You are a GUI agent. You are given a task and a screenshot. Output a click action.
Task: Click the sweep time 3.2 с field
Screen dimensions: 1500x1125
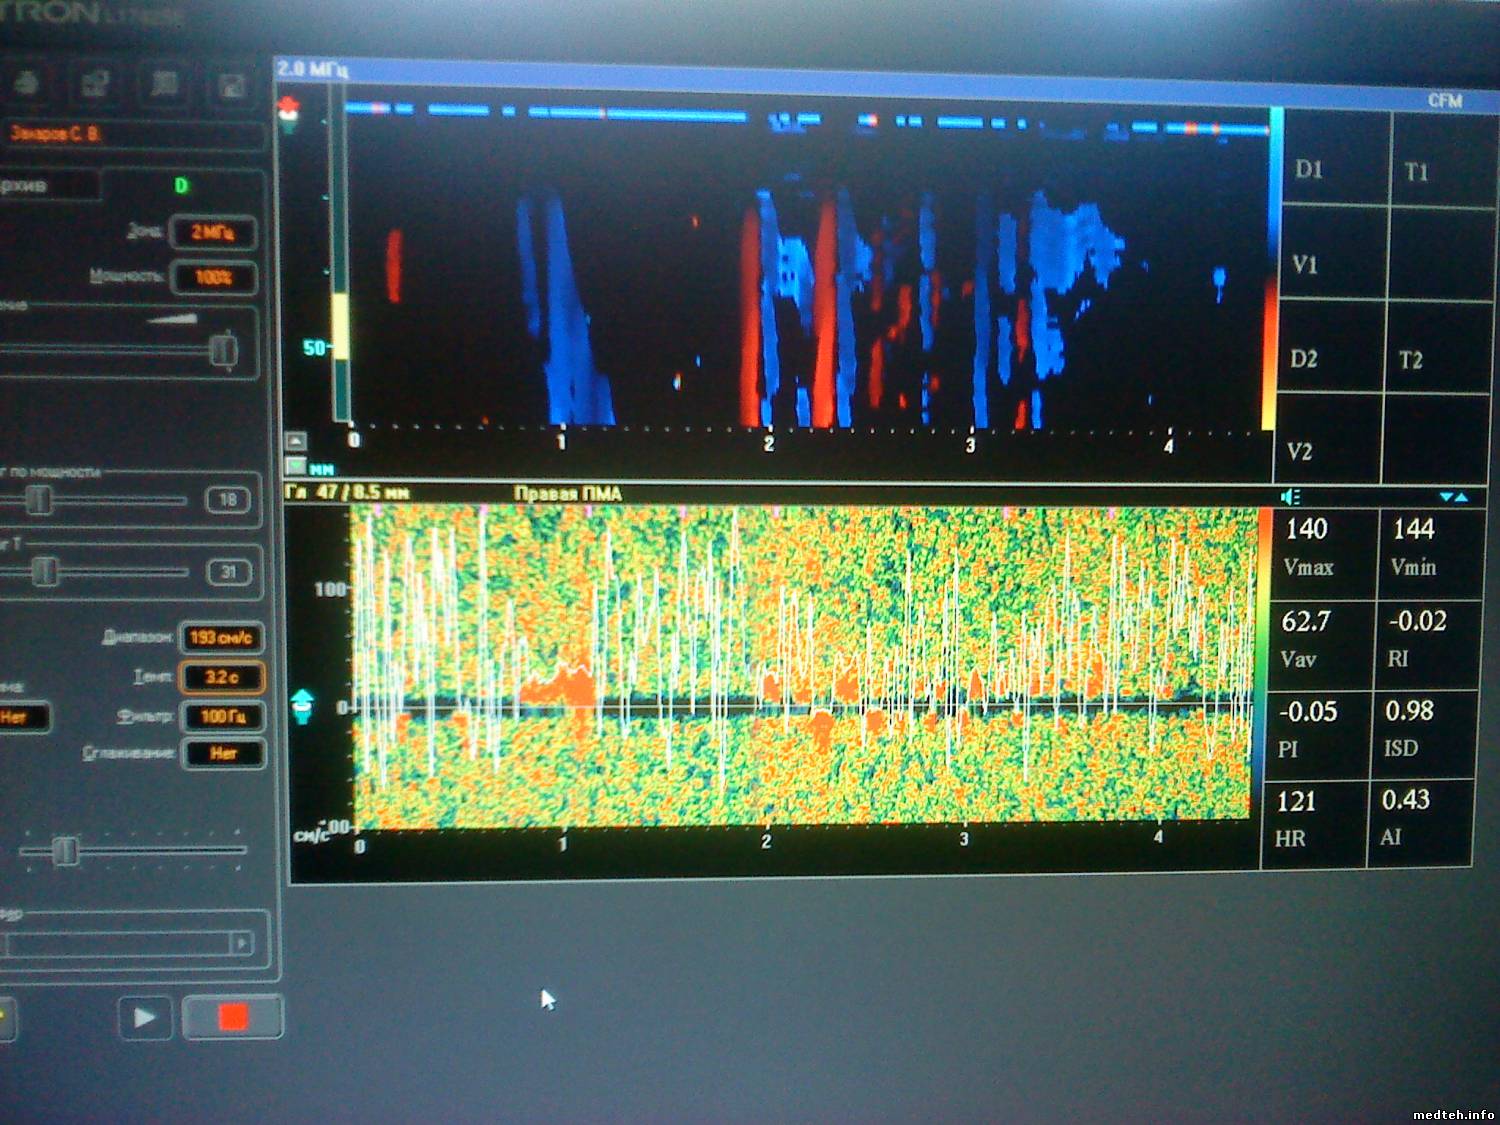(221, 677)
